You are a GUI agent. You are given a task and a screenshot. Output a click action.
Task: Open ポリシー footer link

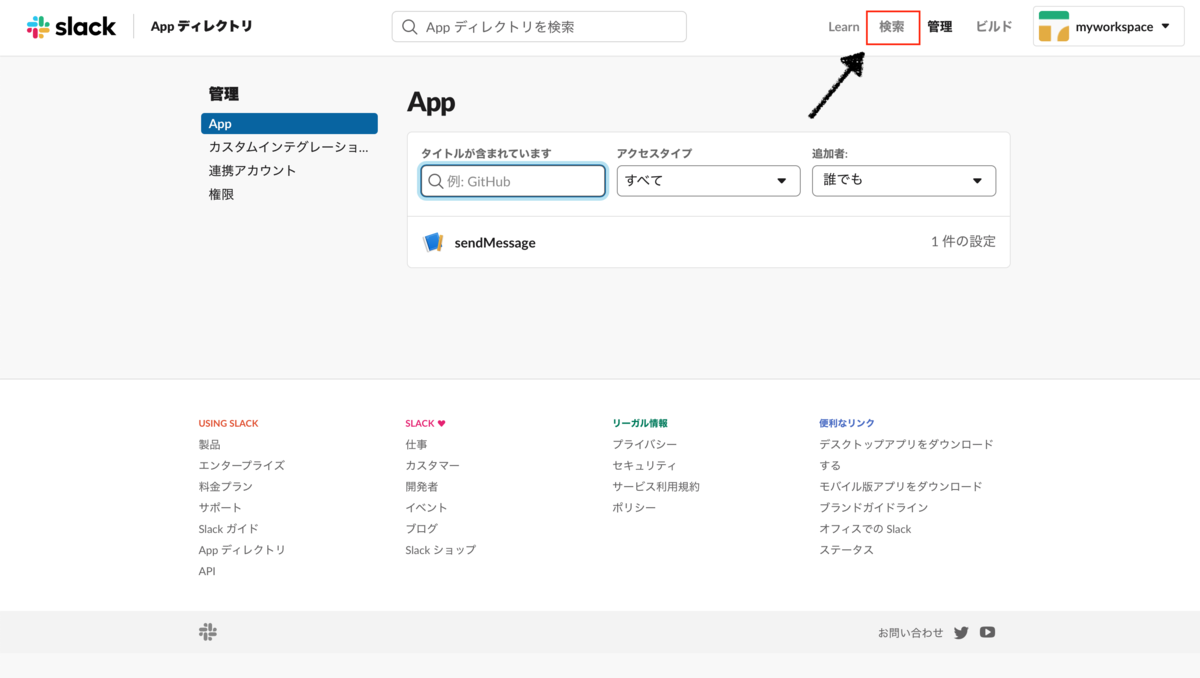634,507
